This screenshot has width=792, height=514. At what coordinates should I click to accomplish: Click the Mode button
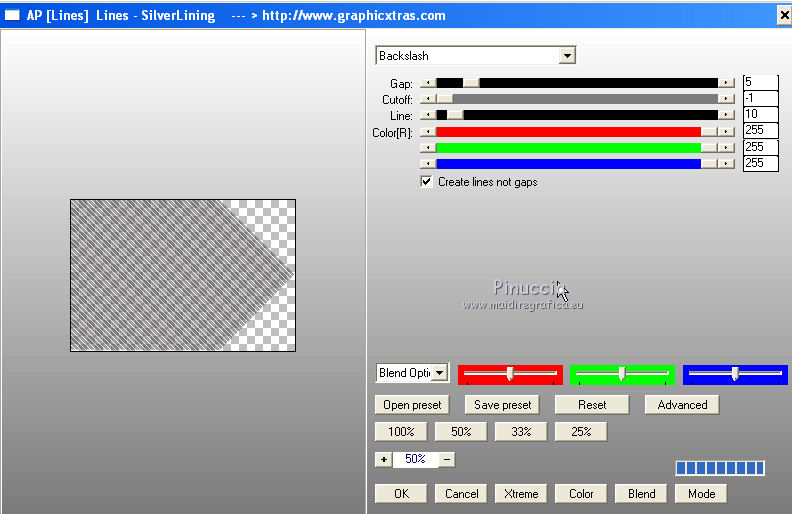point(701,494)
